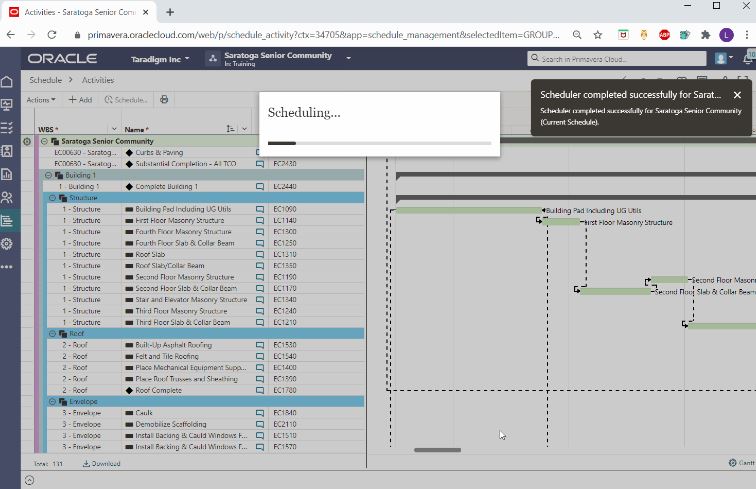
Task: Click the row settings gear beside Saratoga Senior Community
Action: (x=27, y=141)
